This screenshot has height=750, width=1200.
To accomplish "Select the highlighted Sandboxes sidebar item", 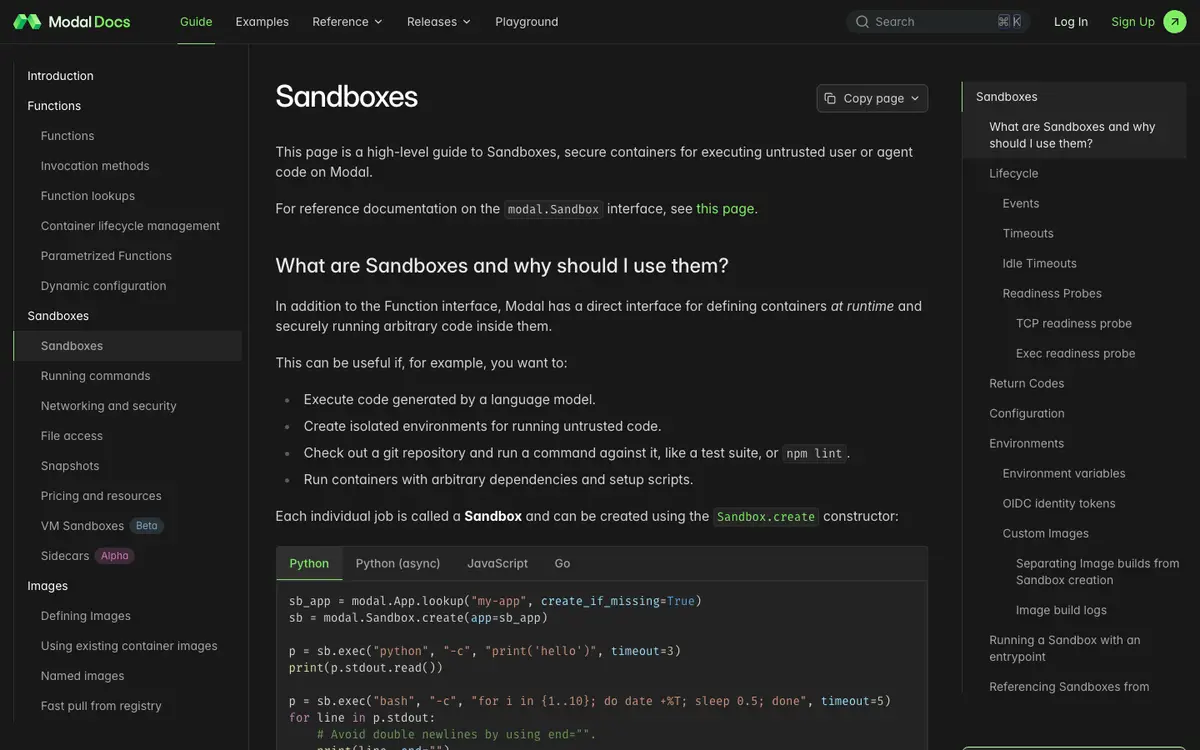I will (x=128, y=346).
